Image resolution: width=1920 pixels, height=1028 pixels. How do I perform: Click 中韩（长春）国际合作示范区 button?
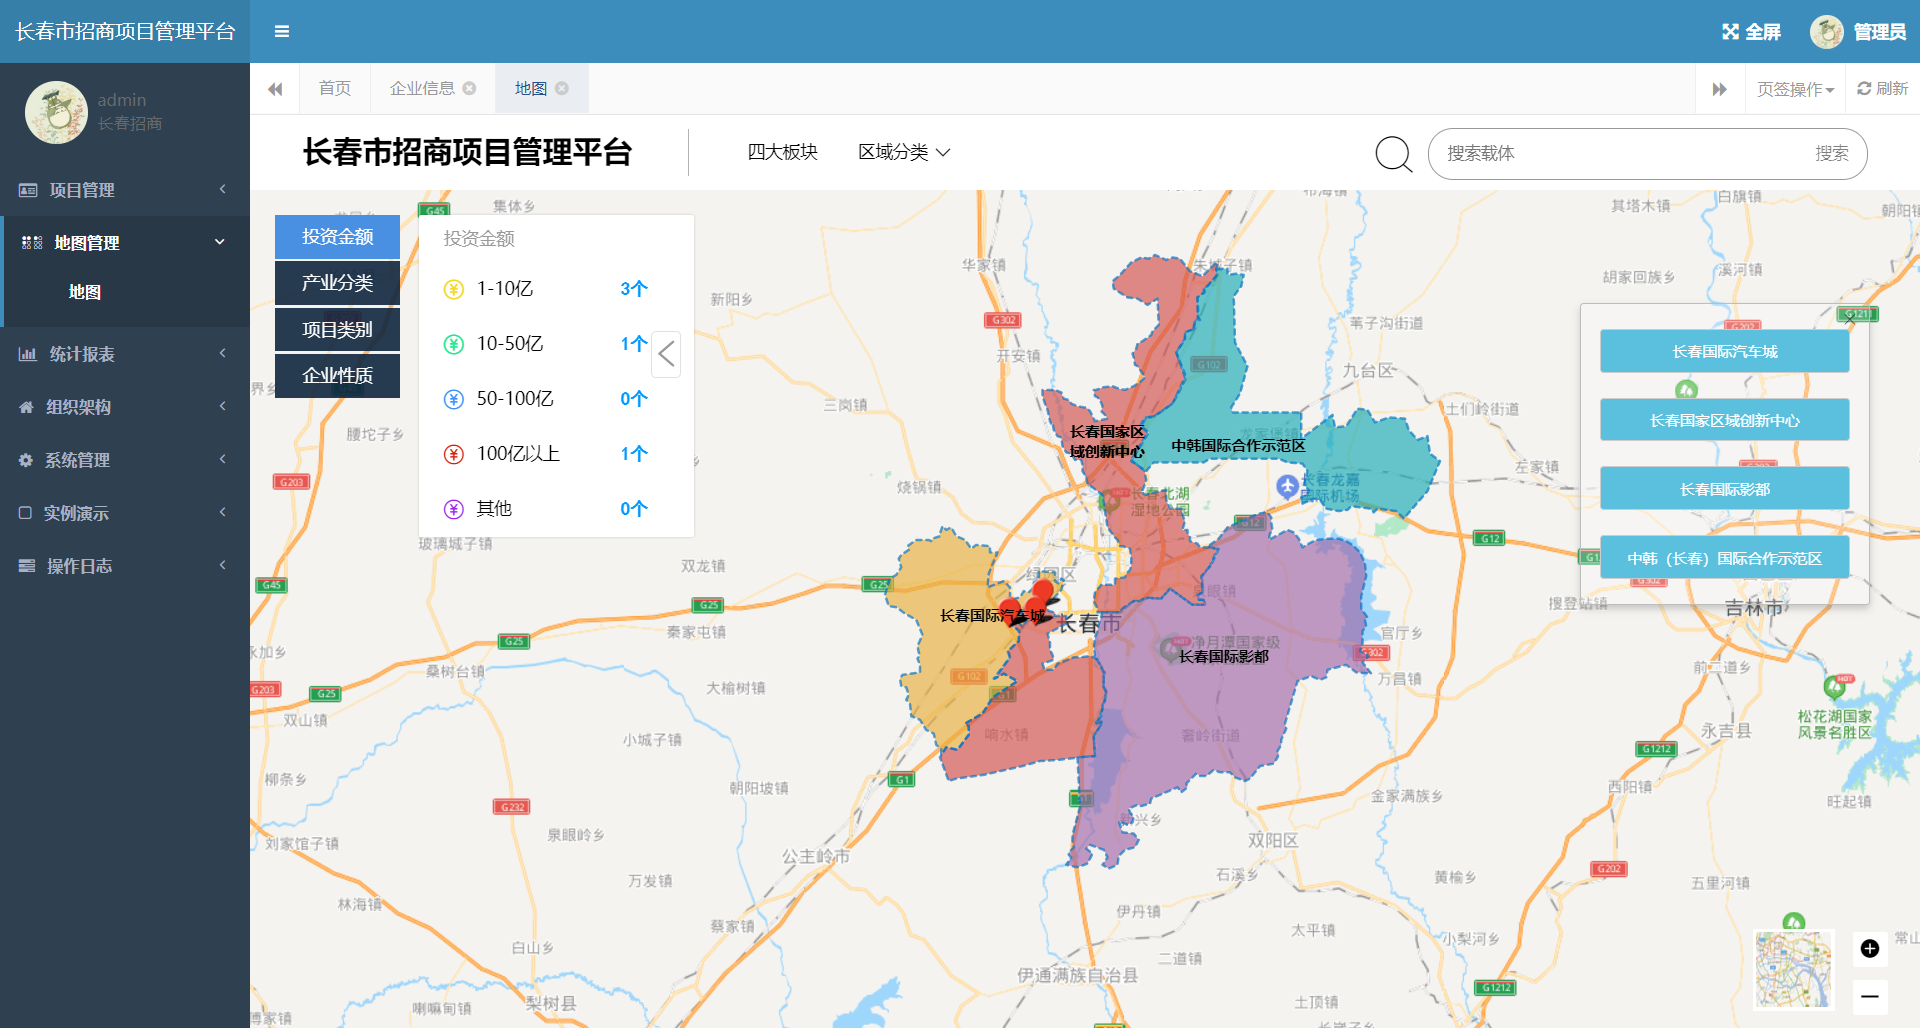1725,558
